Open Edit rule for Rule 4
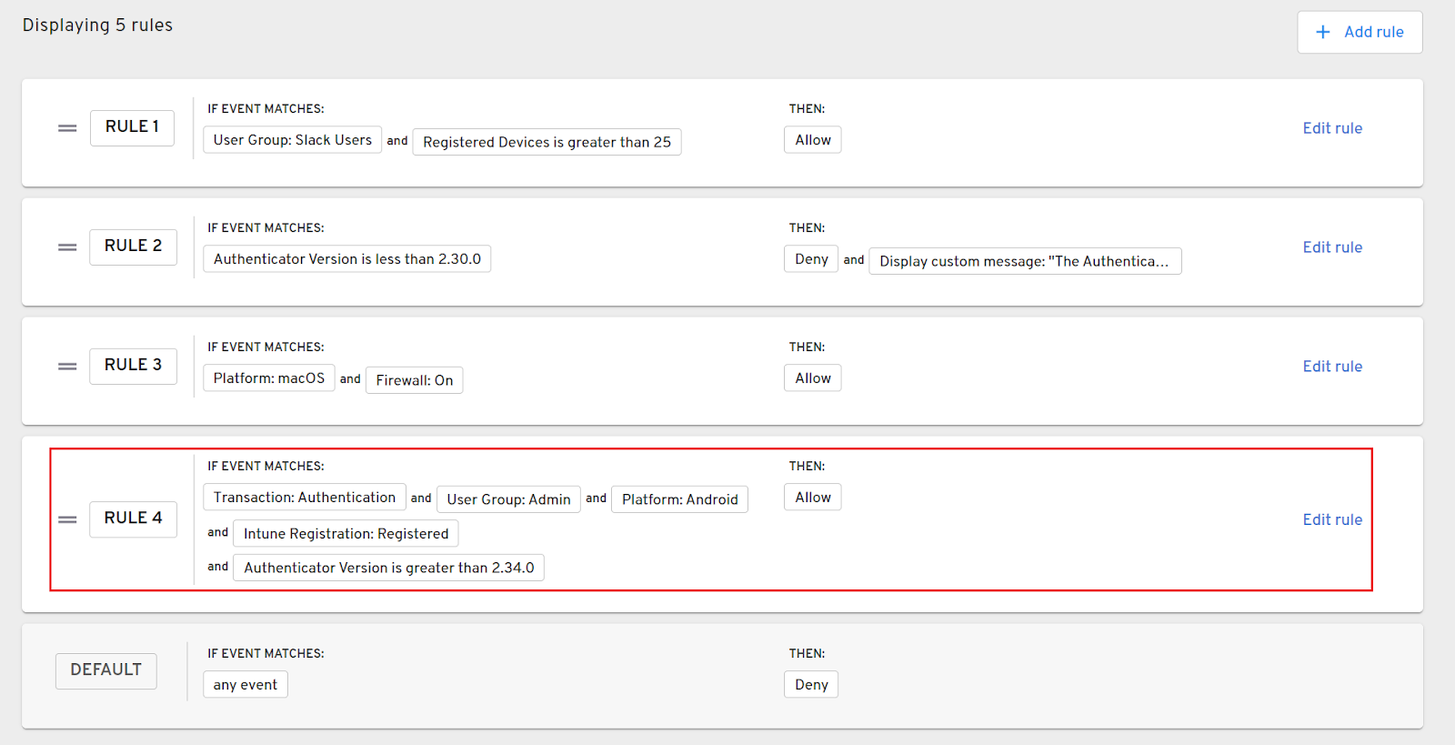1455x745 pixels. [x=1332, y=519]
